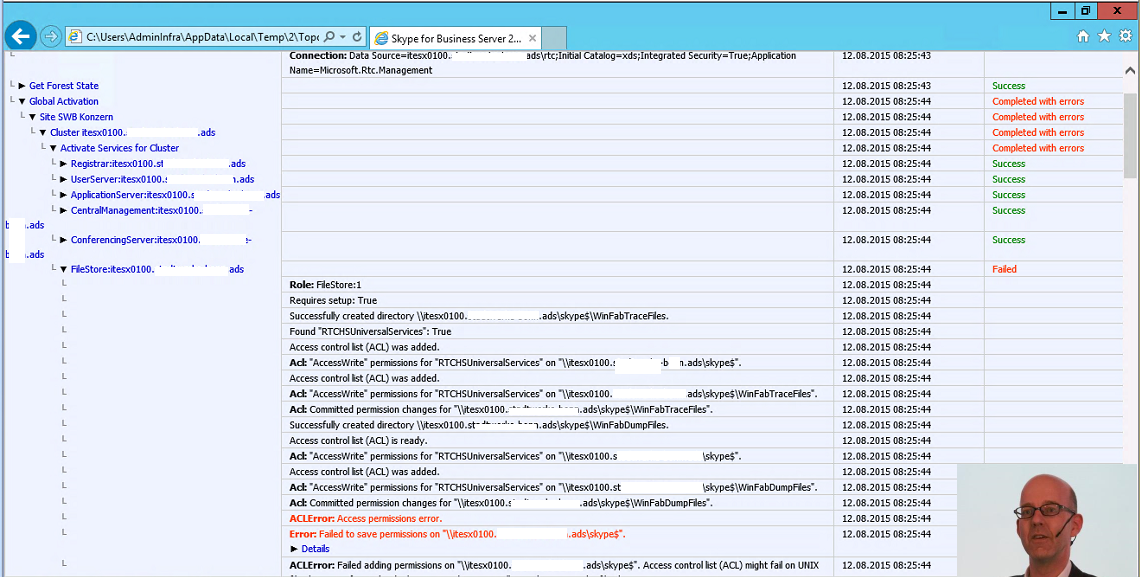Expand the Get Forest State arrow

pyautogui.click(x=22, y=86)
